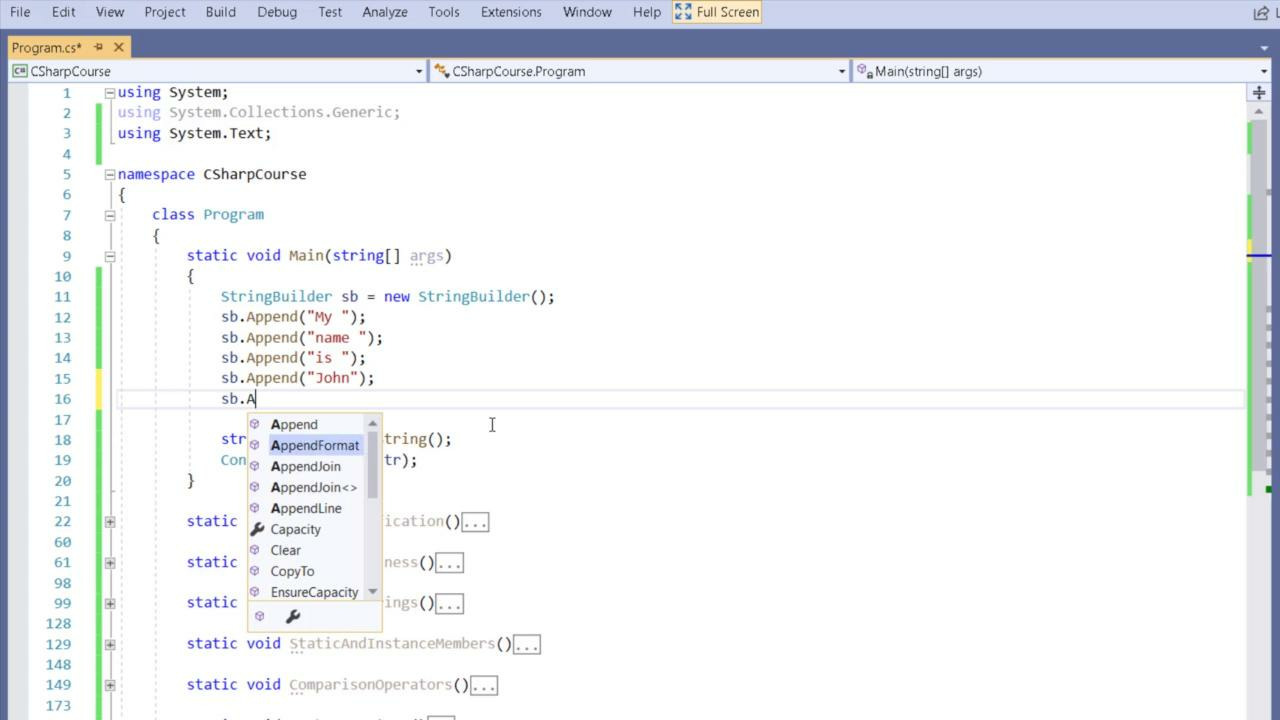Viewport: 1280px width, 720px height.
Task: Open the Debug menu
Action: pyautogui.click(x=276, y=12)
